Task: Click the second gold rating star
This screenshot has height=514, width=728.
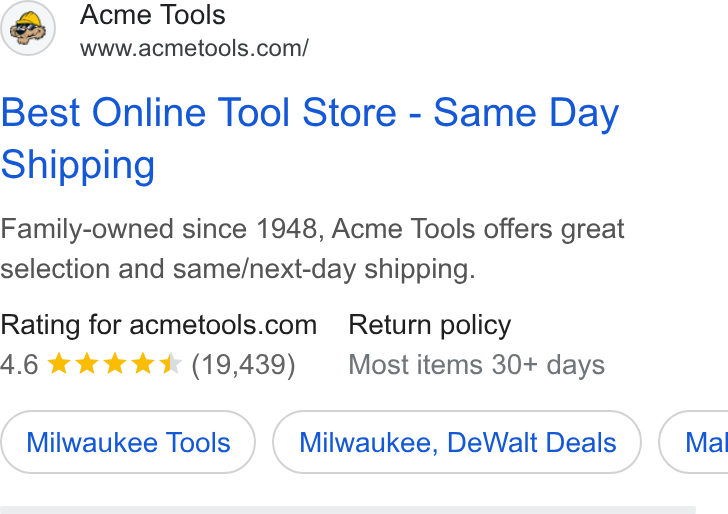Action: click(87, 364)
